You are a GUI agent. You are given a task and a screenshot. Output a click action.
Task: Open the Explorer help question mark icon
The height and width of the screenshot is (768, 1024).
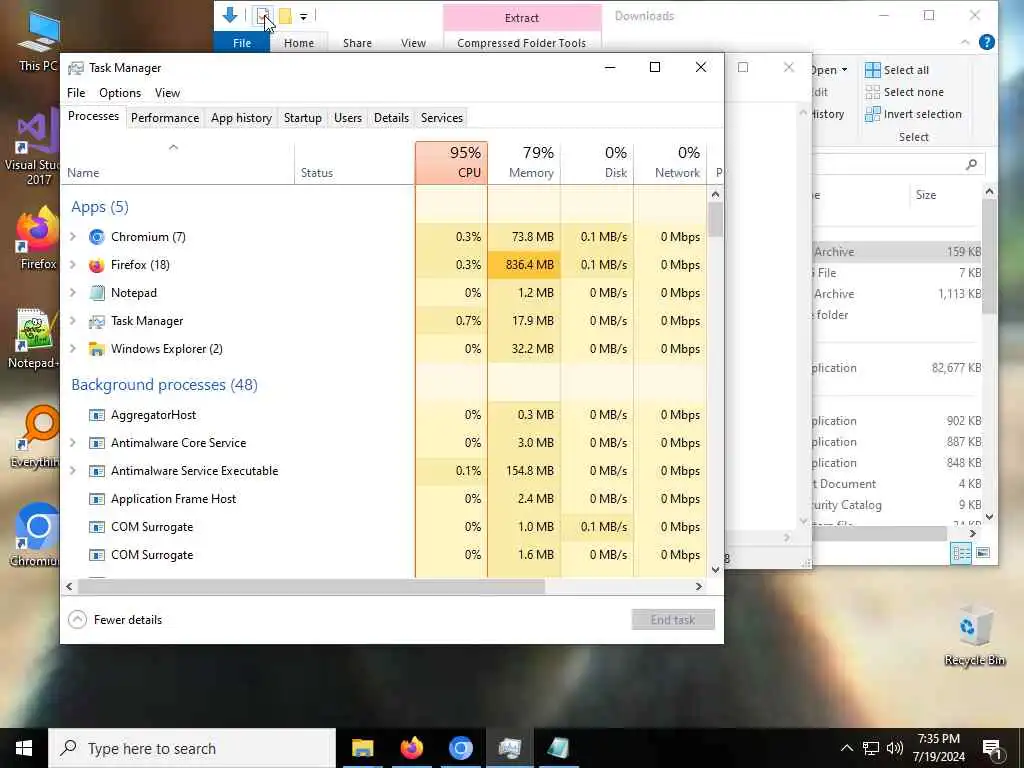point(987,42)
